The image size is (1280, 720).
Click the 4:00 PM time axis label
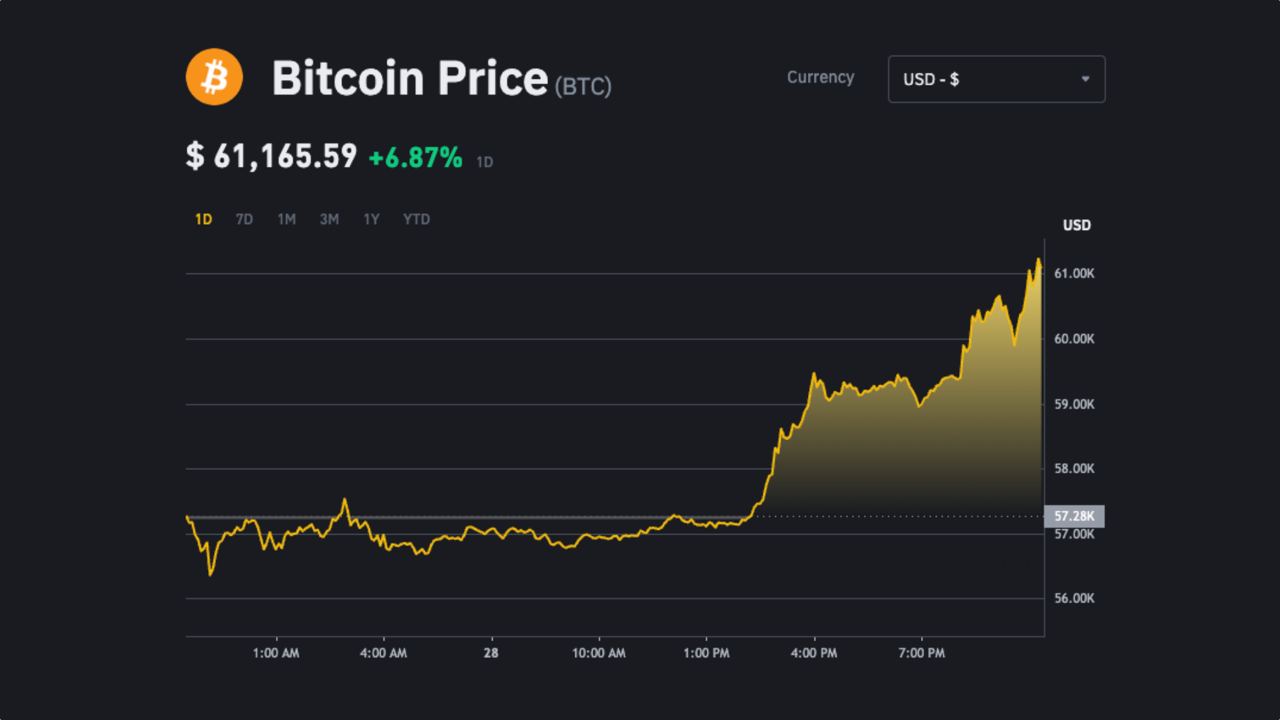tap(813, 653)
